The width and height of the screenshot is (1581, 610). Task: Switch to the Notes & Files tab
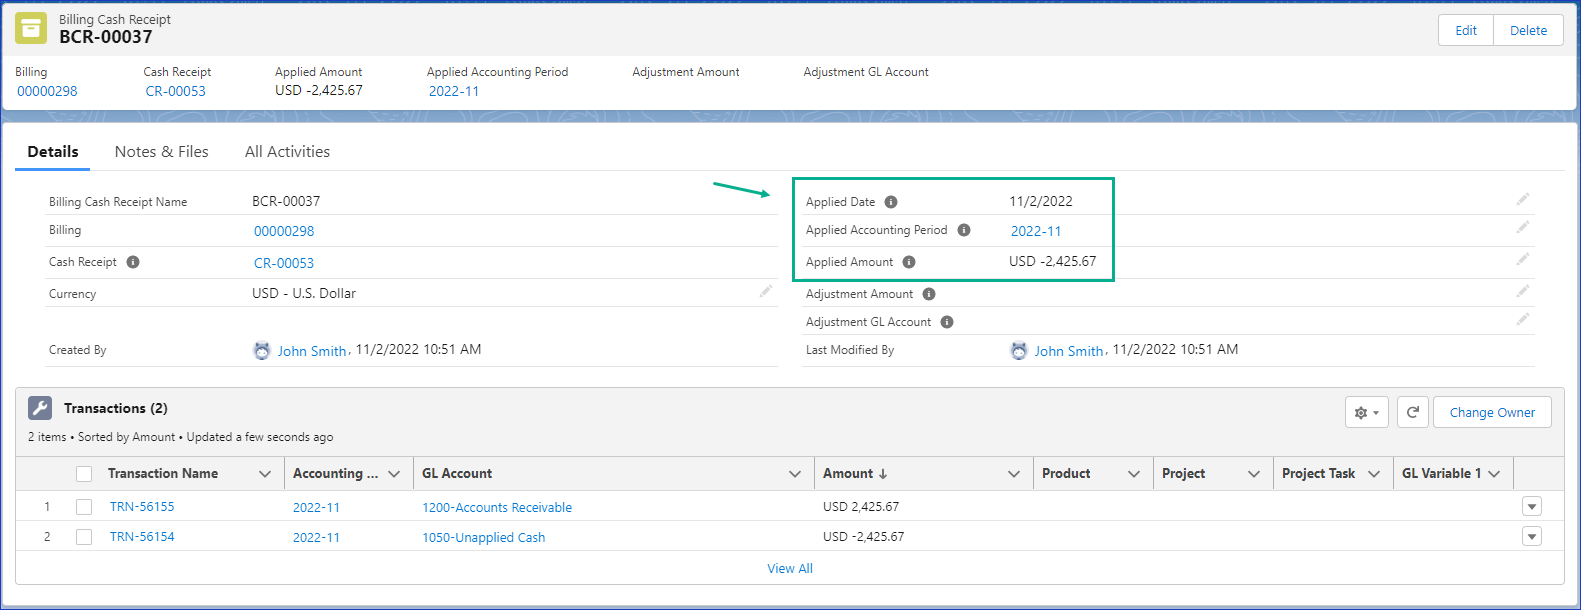point(162,152)
